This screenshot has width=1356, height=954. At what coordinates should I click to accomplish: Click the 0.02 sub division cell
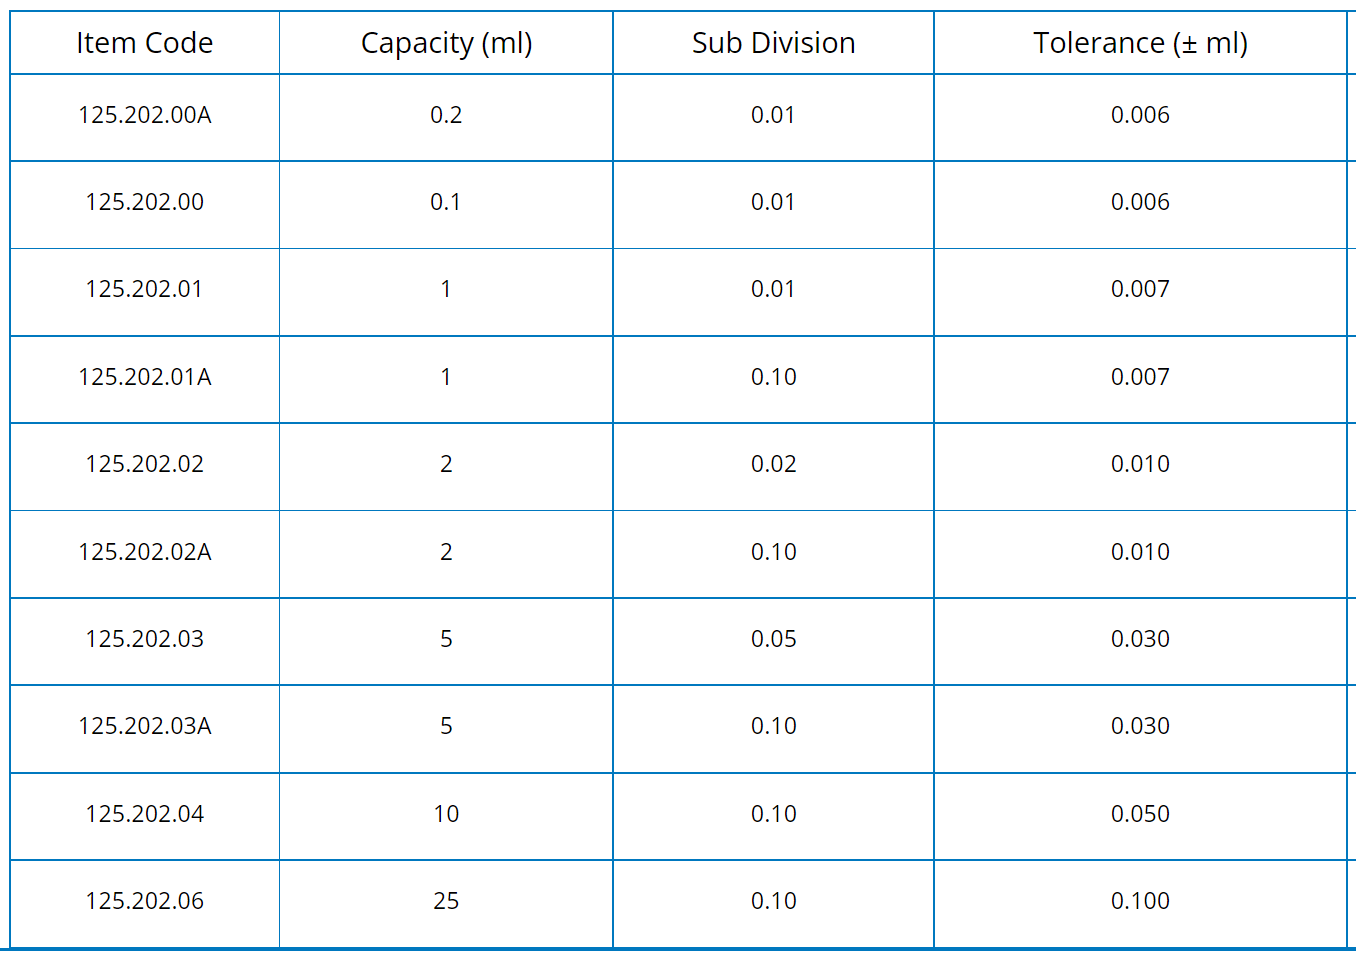[x=773, y=464]
